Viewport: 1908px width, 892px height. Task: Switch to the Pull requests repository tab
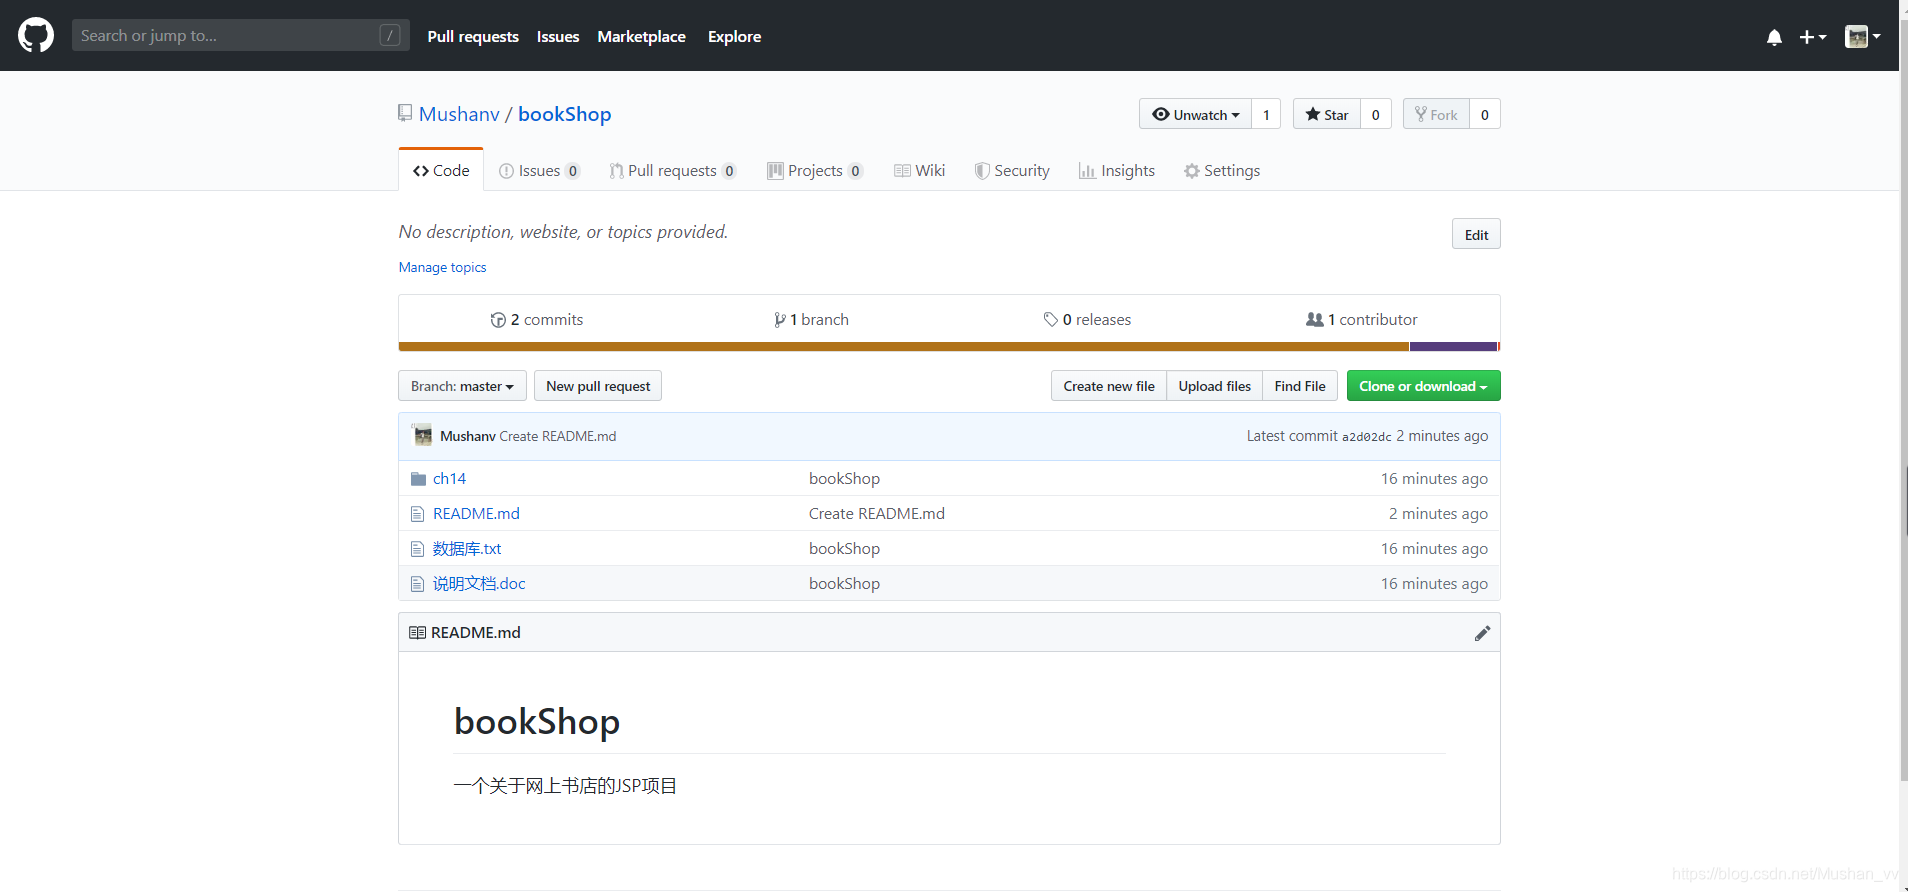click(673, 171)
